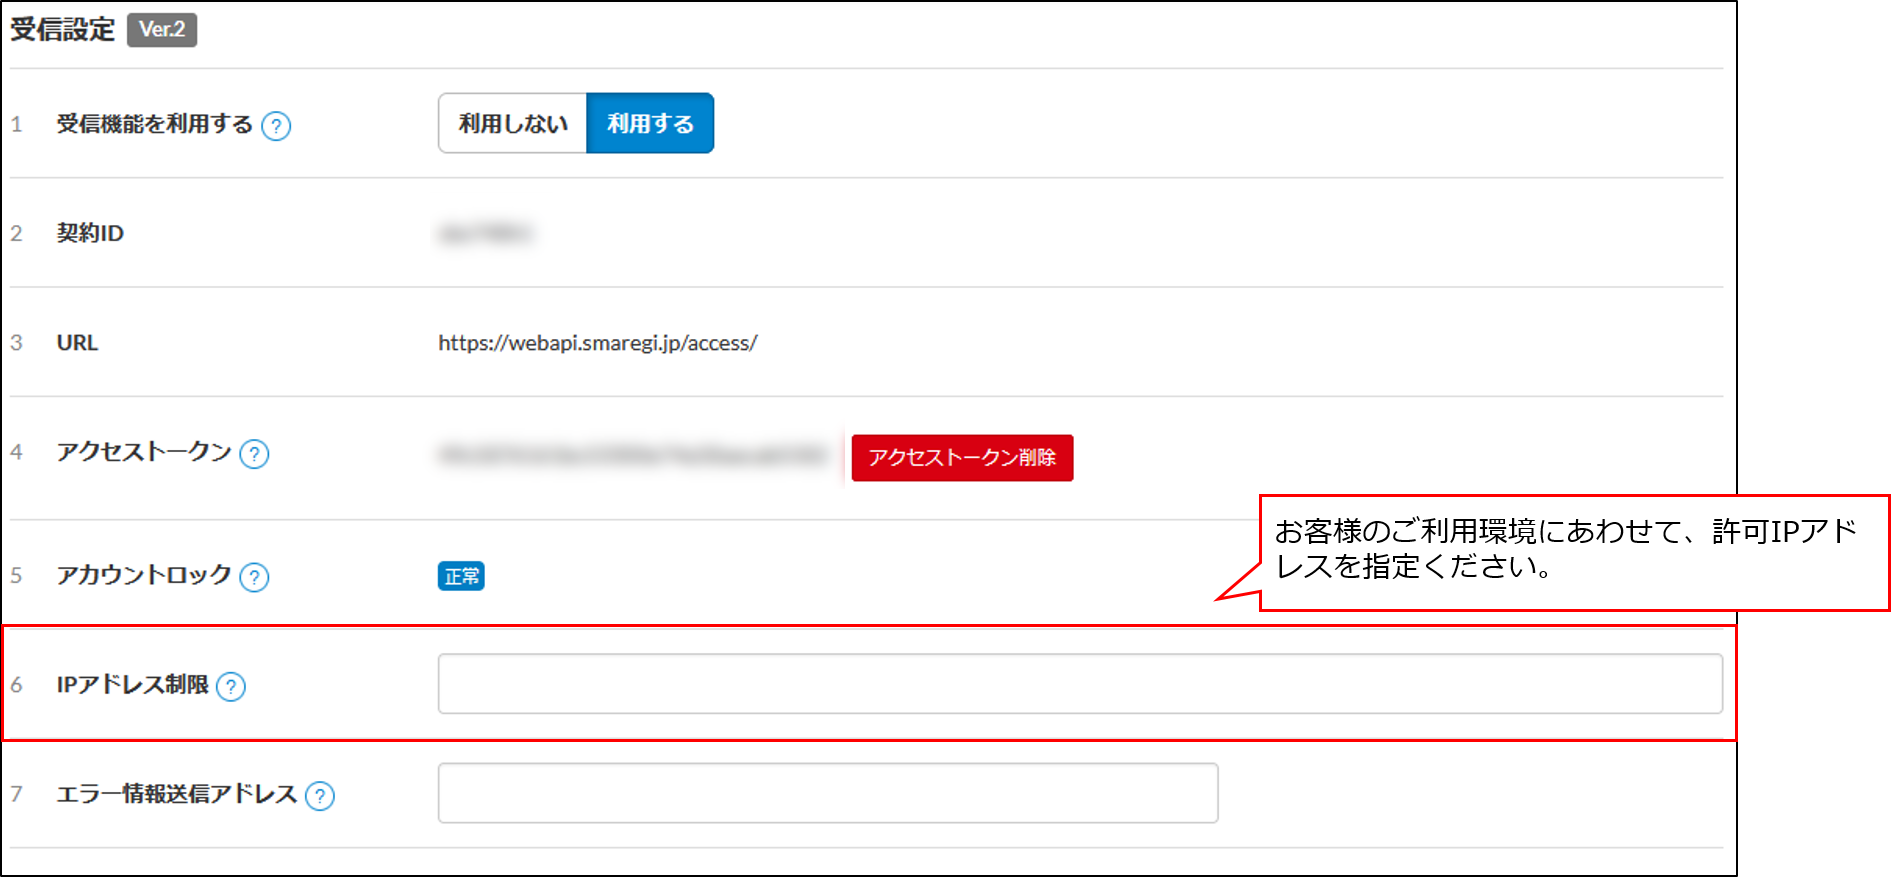Open the IPアドレス制限 help tooltip icon
This screenshot has width=1891, height=877.
[231, 686]
